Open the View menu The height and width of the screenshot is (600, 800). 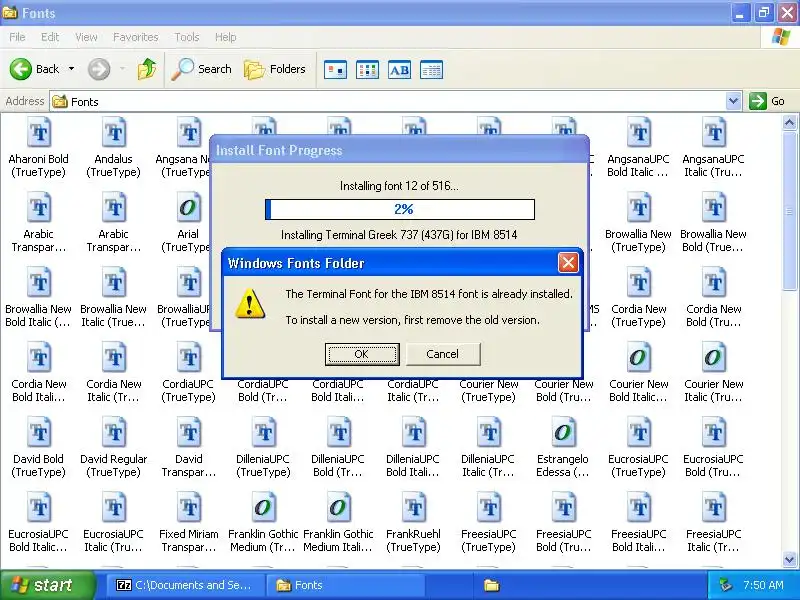86,37
